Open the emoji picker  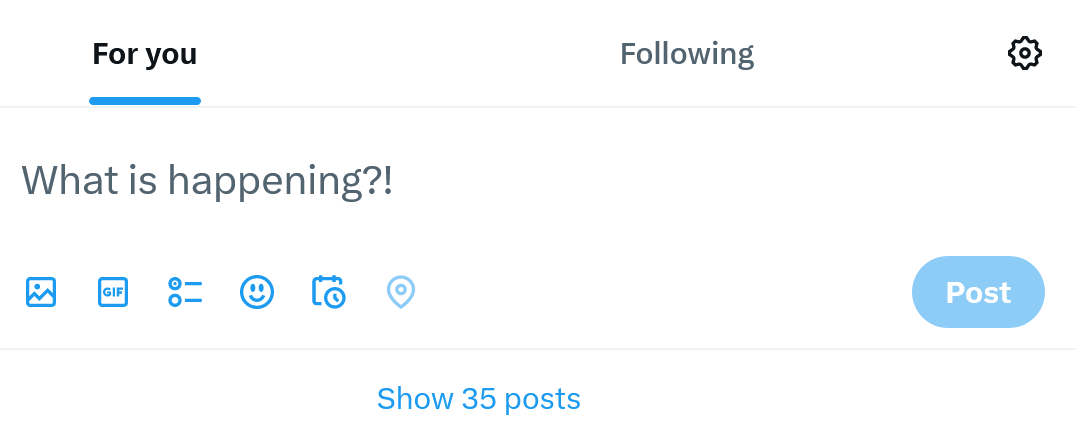[257, 292]
